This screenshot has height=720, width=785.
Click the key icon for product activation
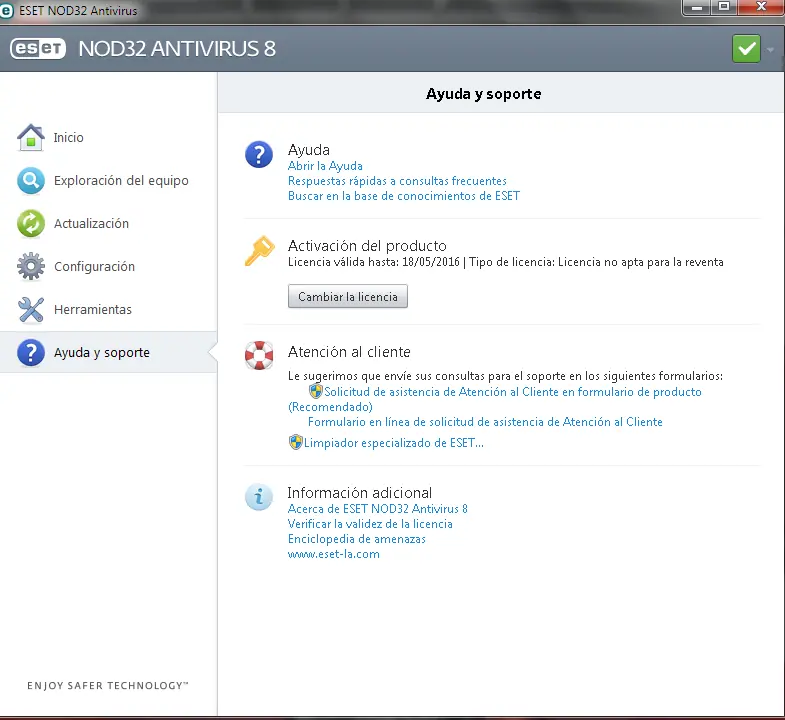tap(259, 250)
